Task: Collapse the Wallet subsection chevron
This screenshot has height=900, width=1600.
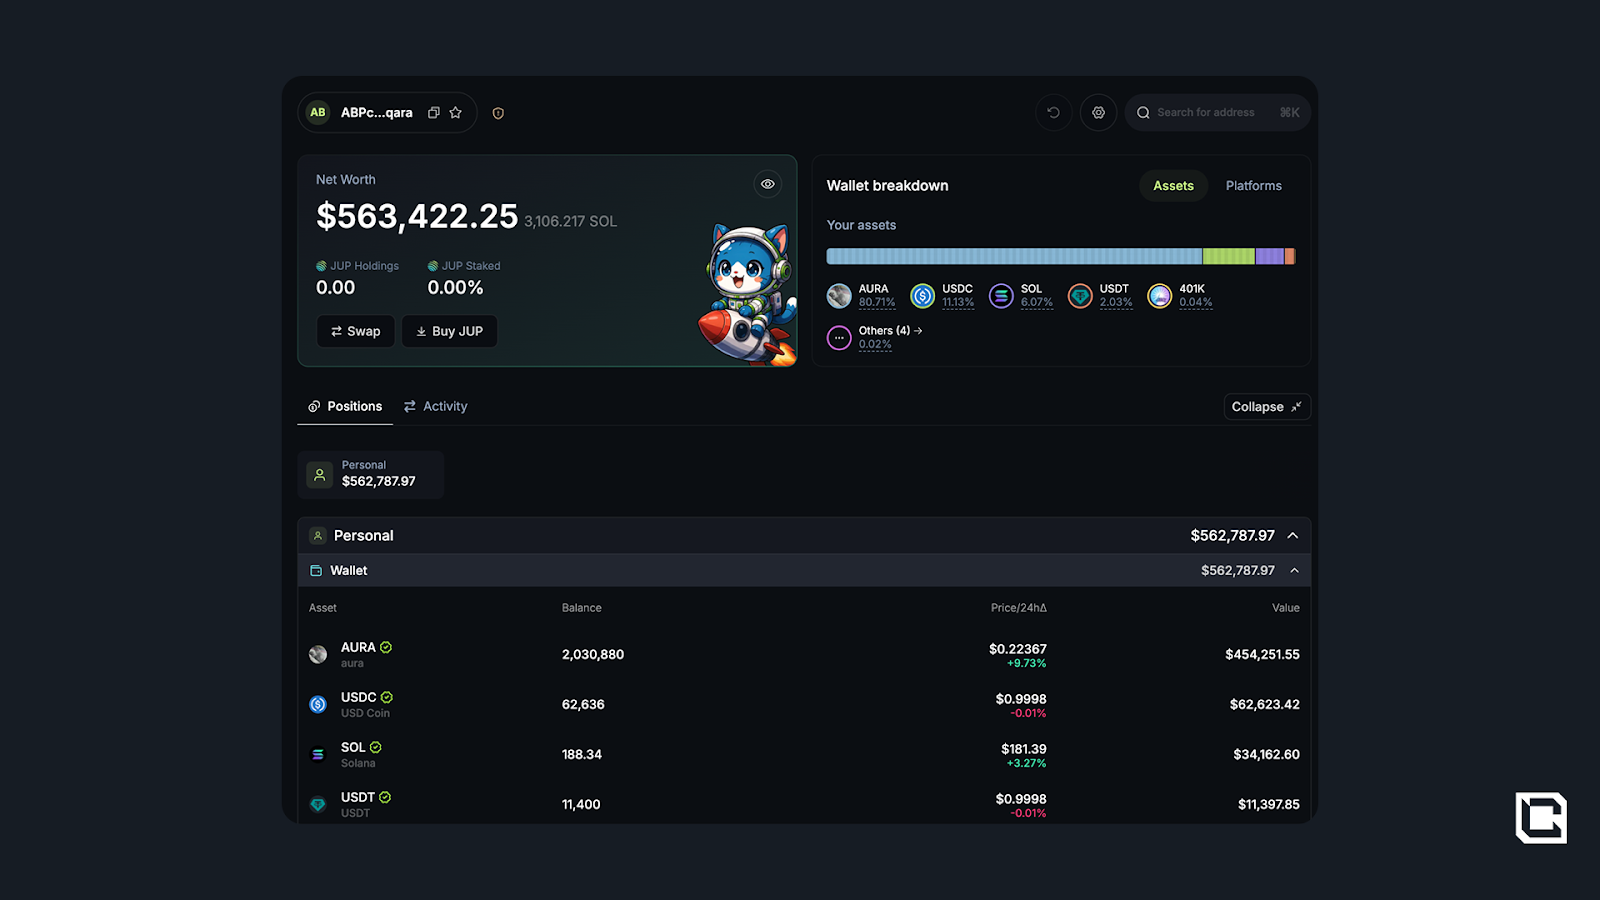Action: point(1294,571)
